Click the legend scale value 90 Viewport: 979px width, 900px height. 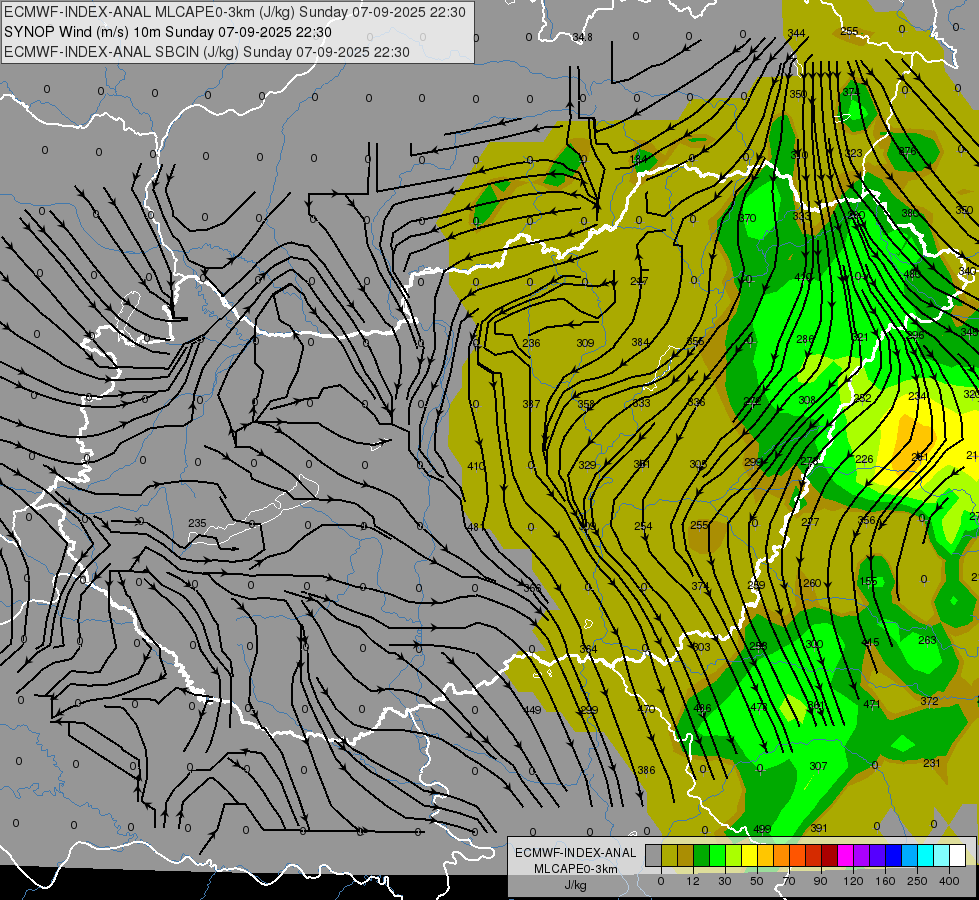820,881
